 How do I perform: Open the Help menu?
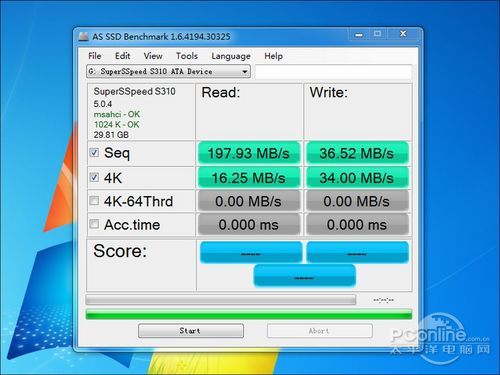tap(273, 56)
